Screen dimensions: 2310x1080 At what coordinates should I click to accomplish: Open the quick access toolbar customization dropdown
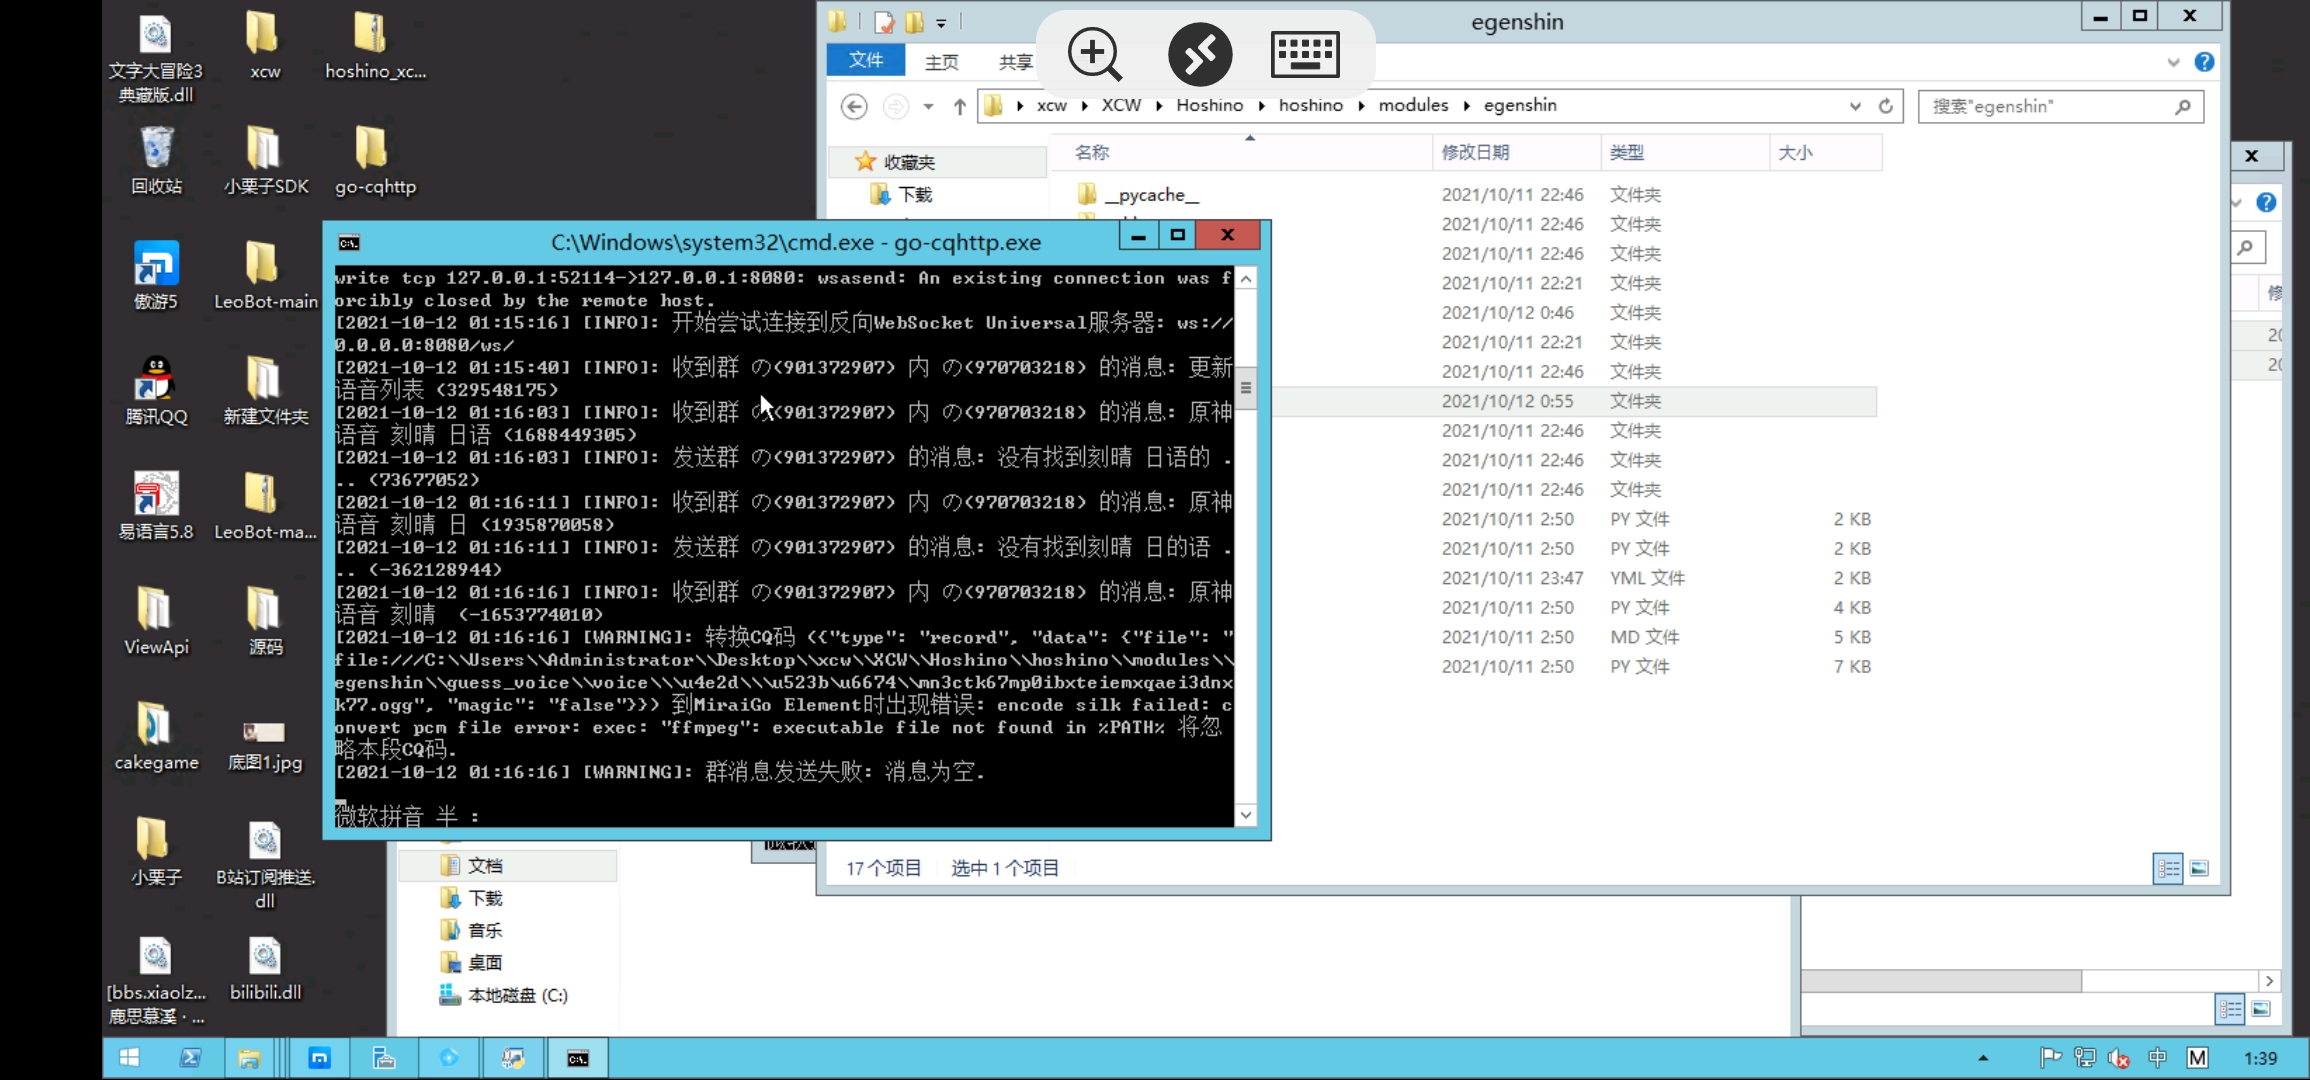coord(941,22)
